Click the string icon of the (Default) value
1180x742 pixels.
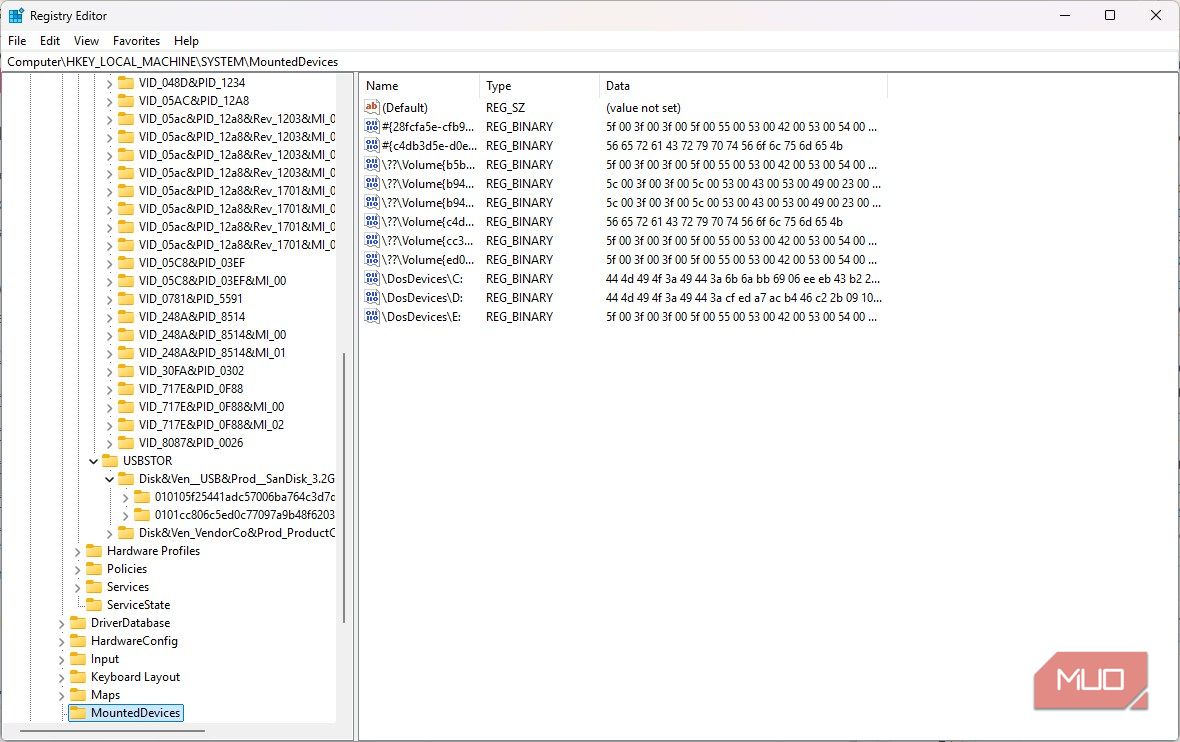pyautogui.click(x=372, y=107)
